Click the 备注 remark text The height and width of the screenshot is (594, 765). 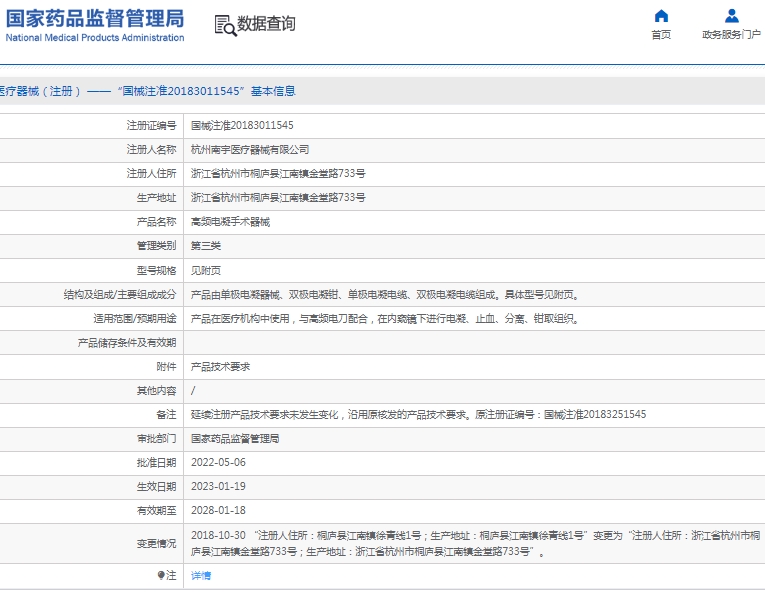coord(419,415)
